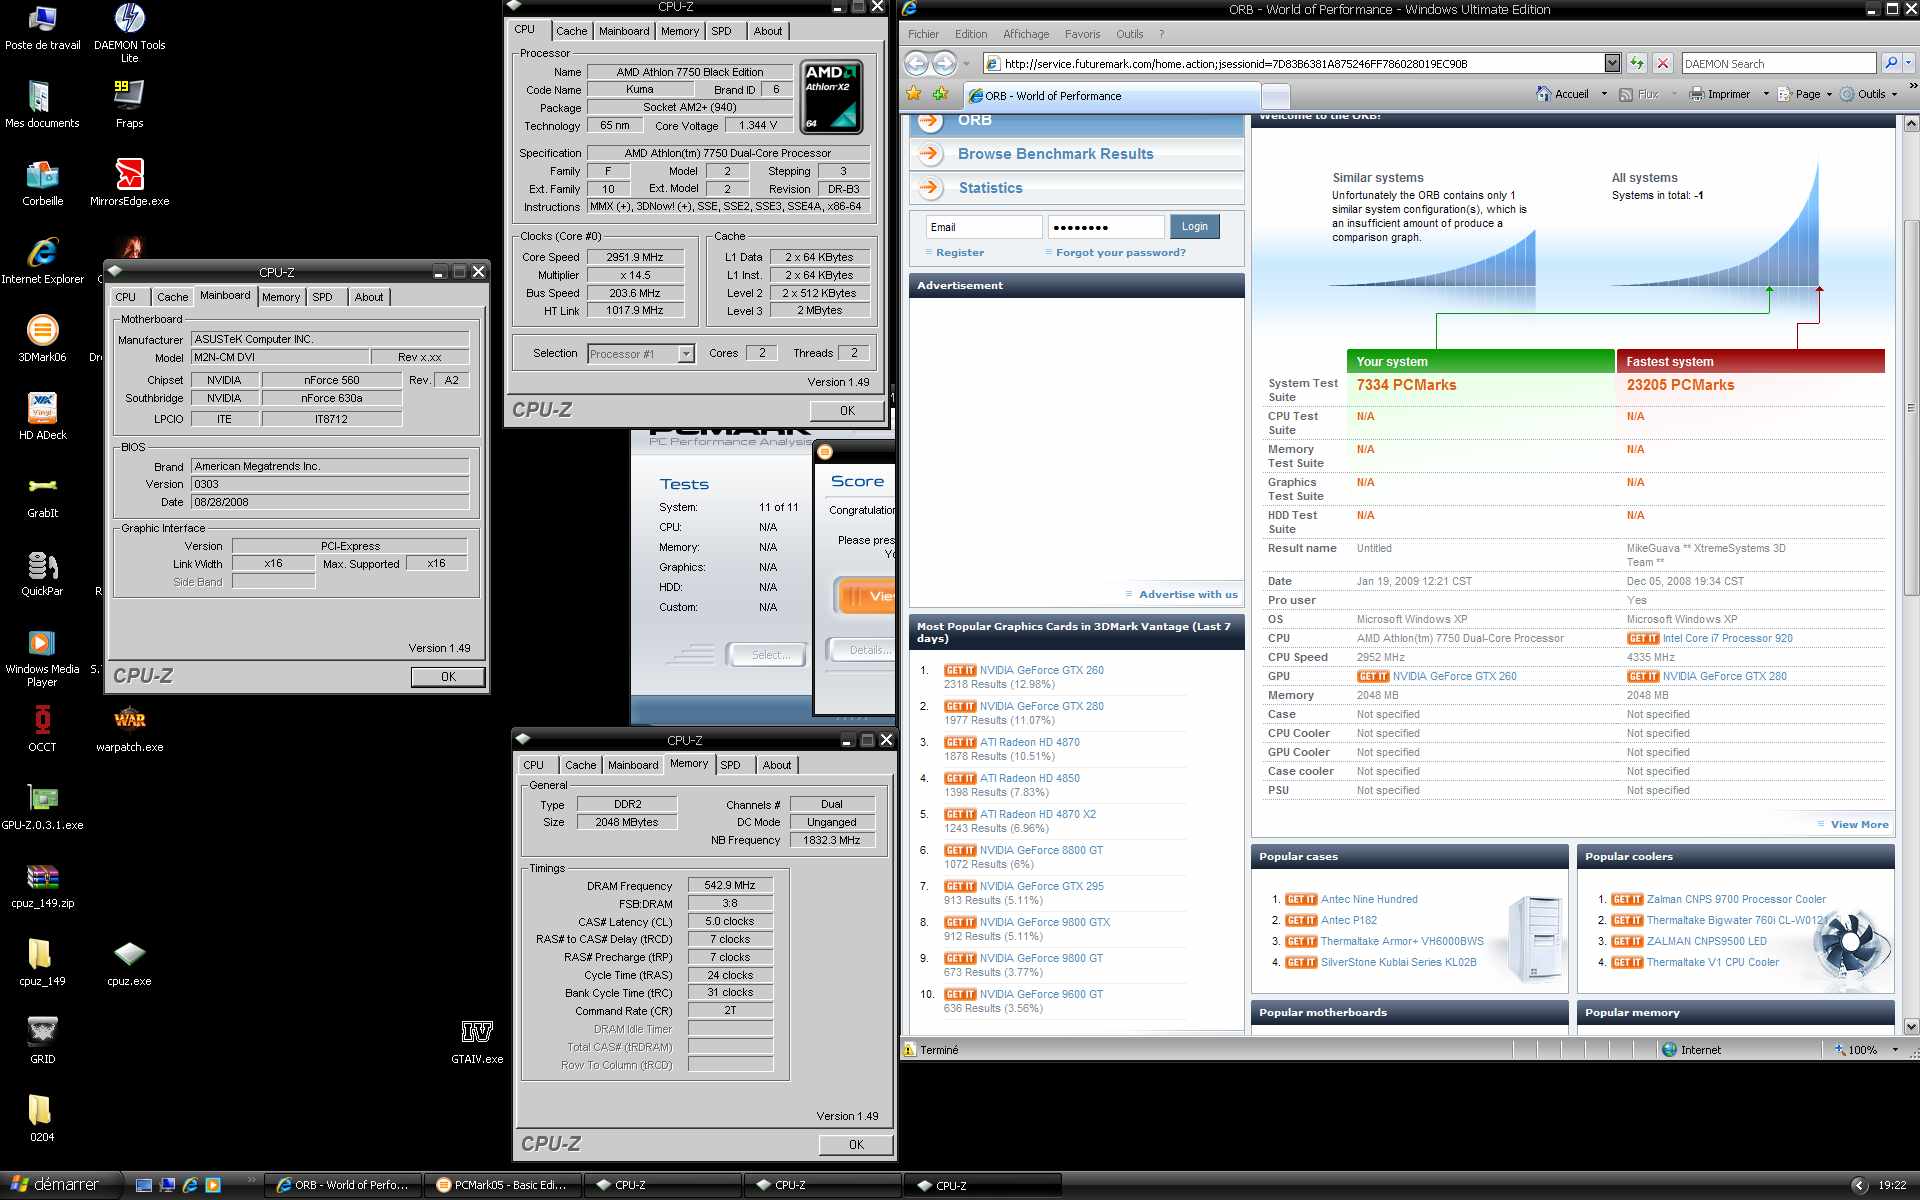Switch to About tab in Memory CPU-Z window

click(x=777, y=765)
